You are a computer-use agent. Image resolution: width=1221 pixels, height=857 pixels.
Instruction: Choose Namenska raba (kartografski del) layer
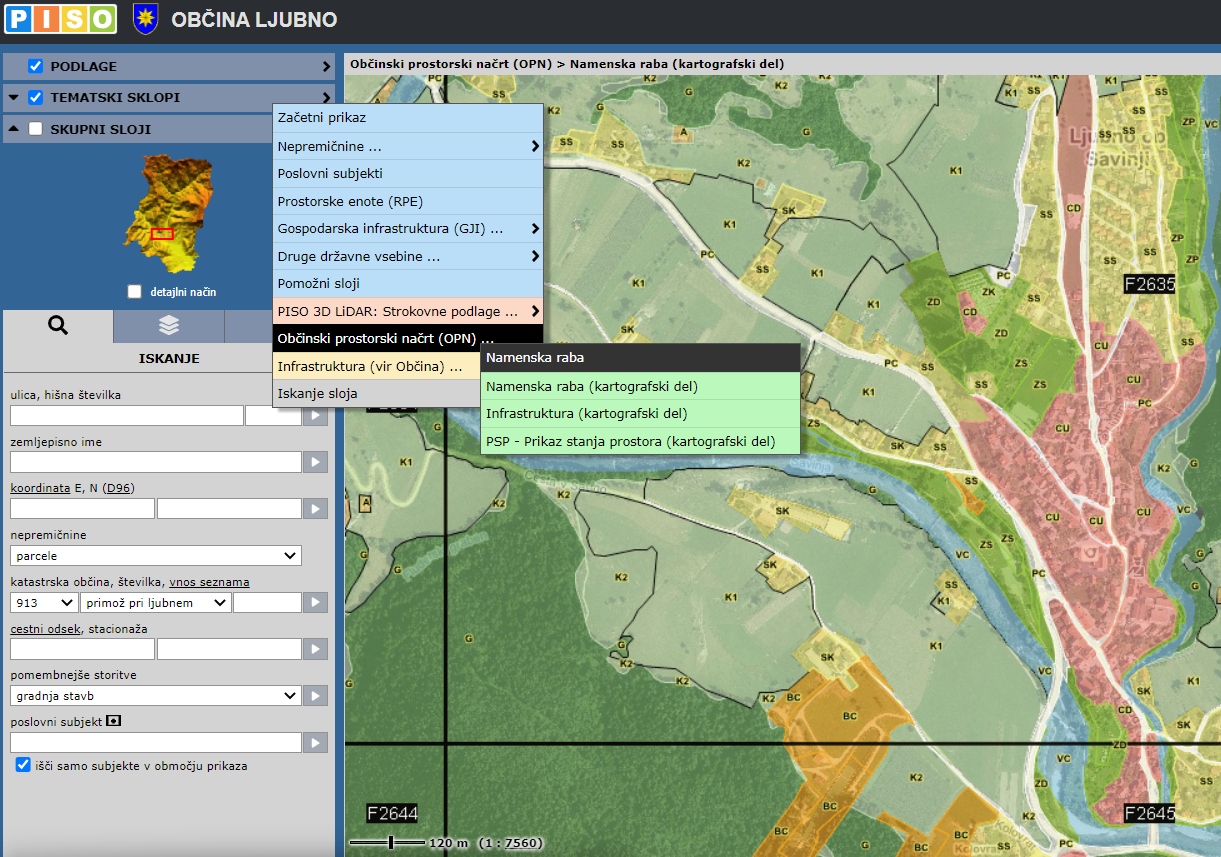[x=640, y=386]
